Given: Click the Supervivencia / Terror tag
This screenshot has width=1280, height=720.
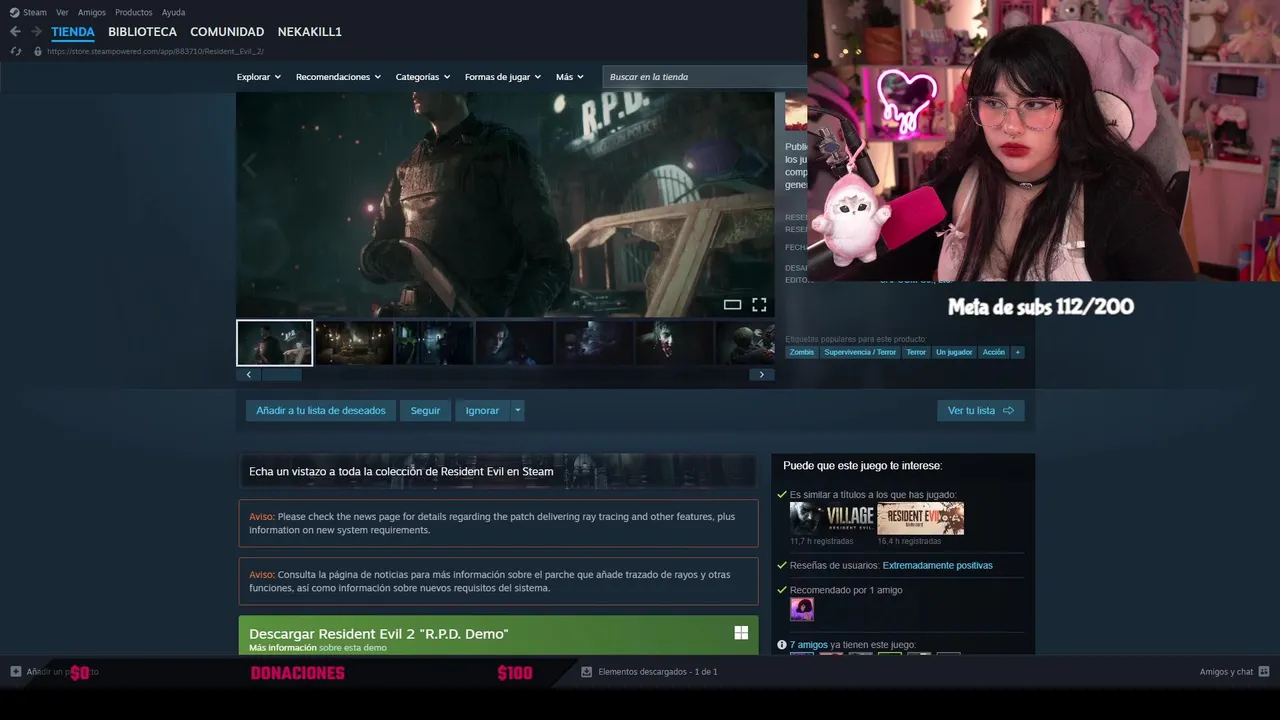Looking at the screenshot, I should (860, 352).
